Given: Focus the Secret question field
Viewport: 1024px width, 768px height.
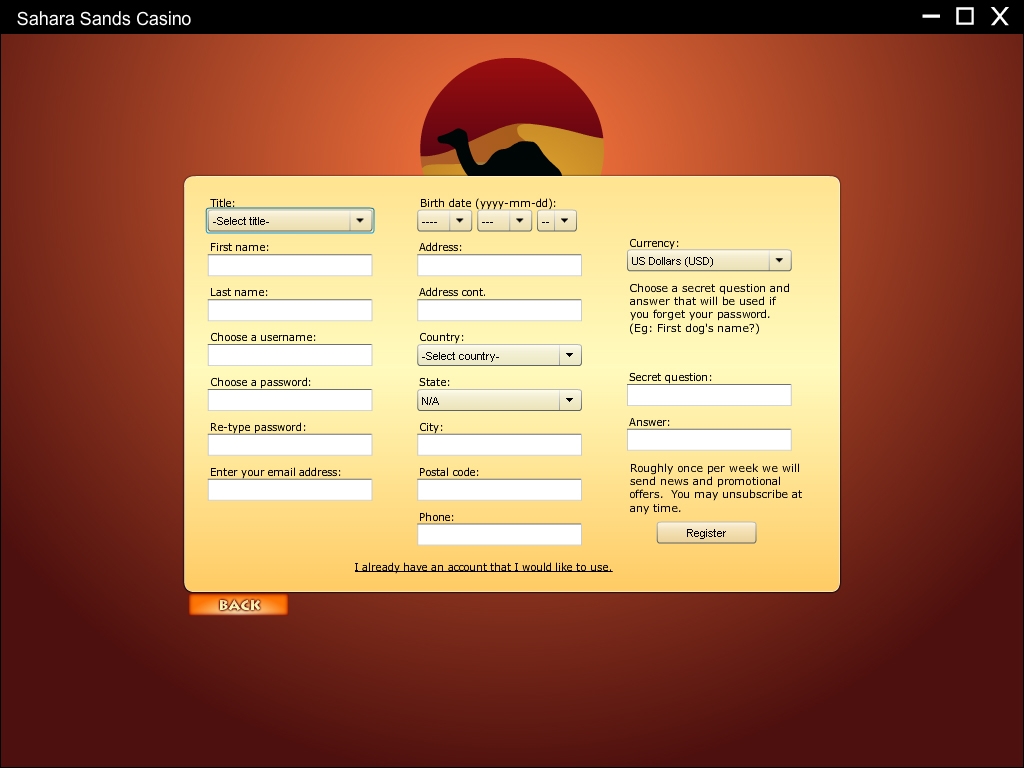Looking at the screenshot, I should (709, 395).
